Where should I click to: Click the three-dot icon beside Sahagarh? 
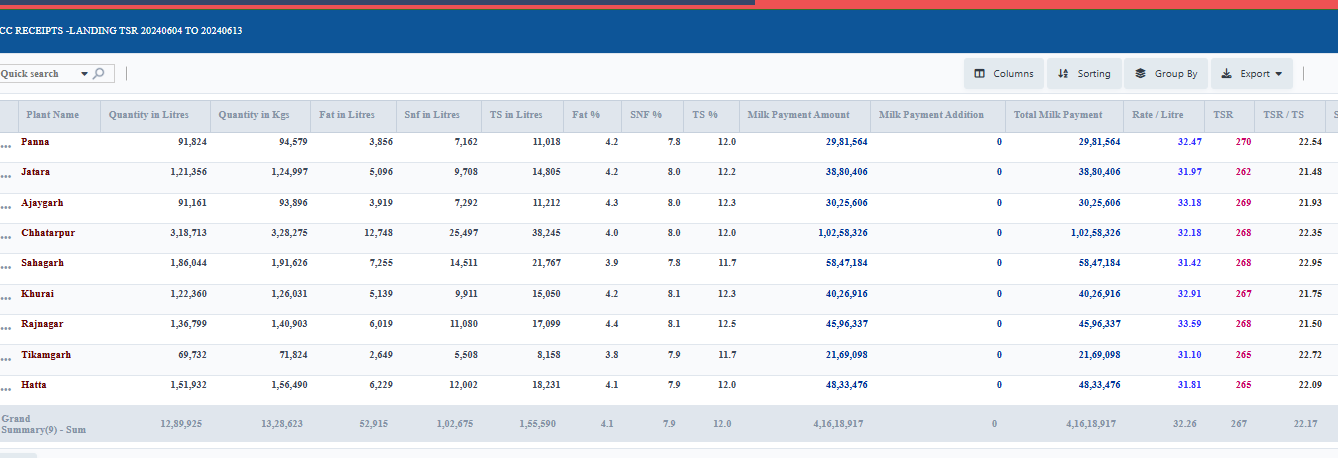(x=6, y=267)
